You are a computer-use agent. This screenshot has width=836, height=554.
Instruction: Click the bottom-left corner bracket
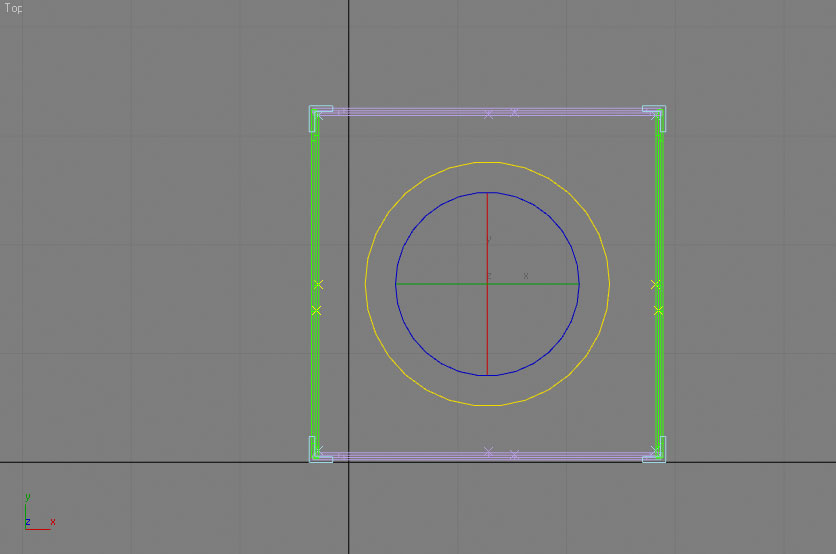pos(314,455)
